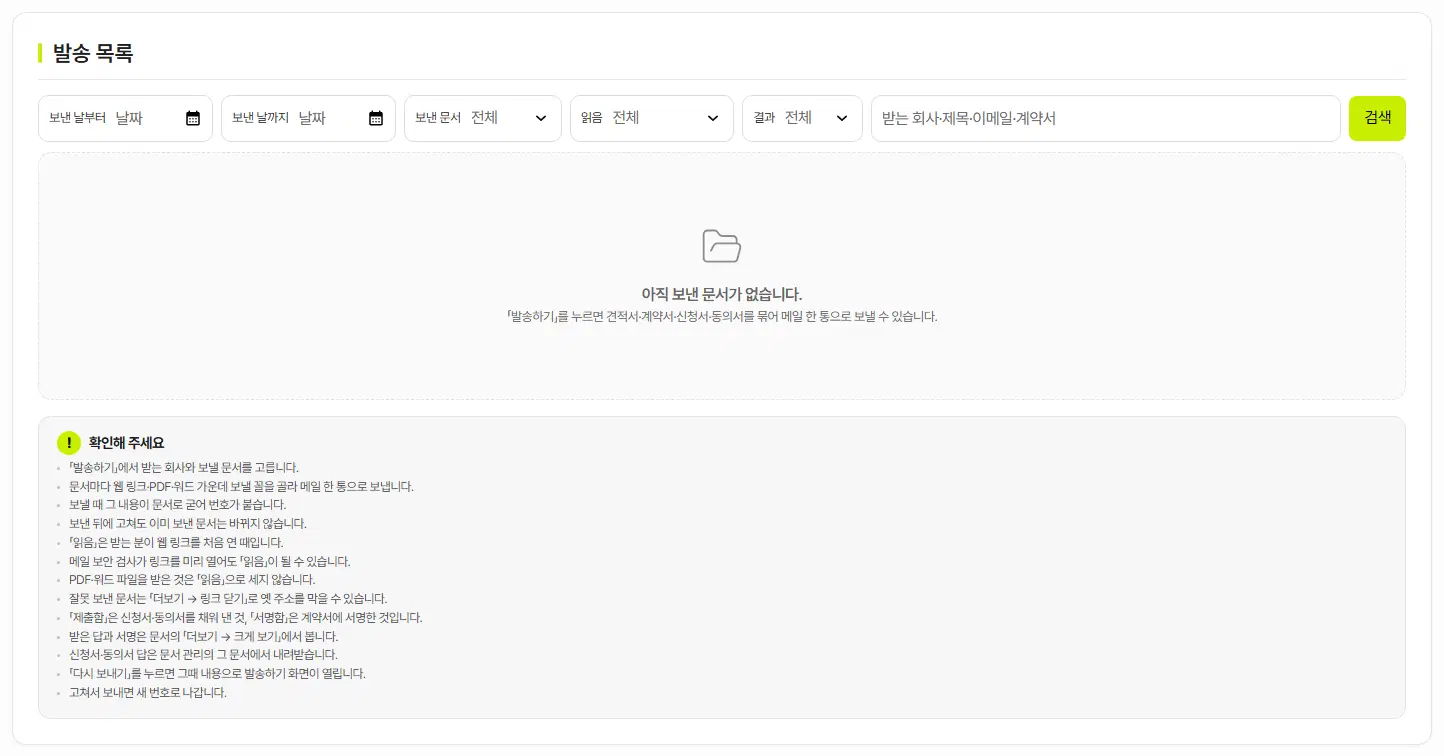The width and height of the screenshot is (1444, 756).
Task: Click the 날짜 placeholder in 보낸 날까지
Action: click(312, 118)
